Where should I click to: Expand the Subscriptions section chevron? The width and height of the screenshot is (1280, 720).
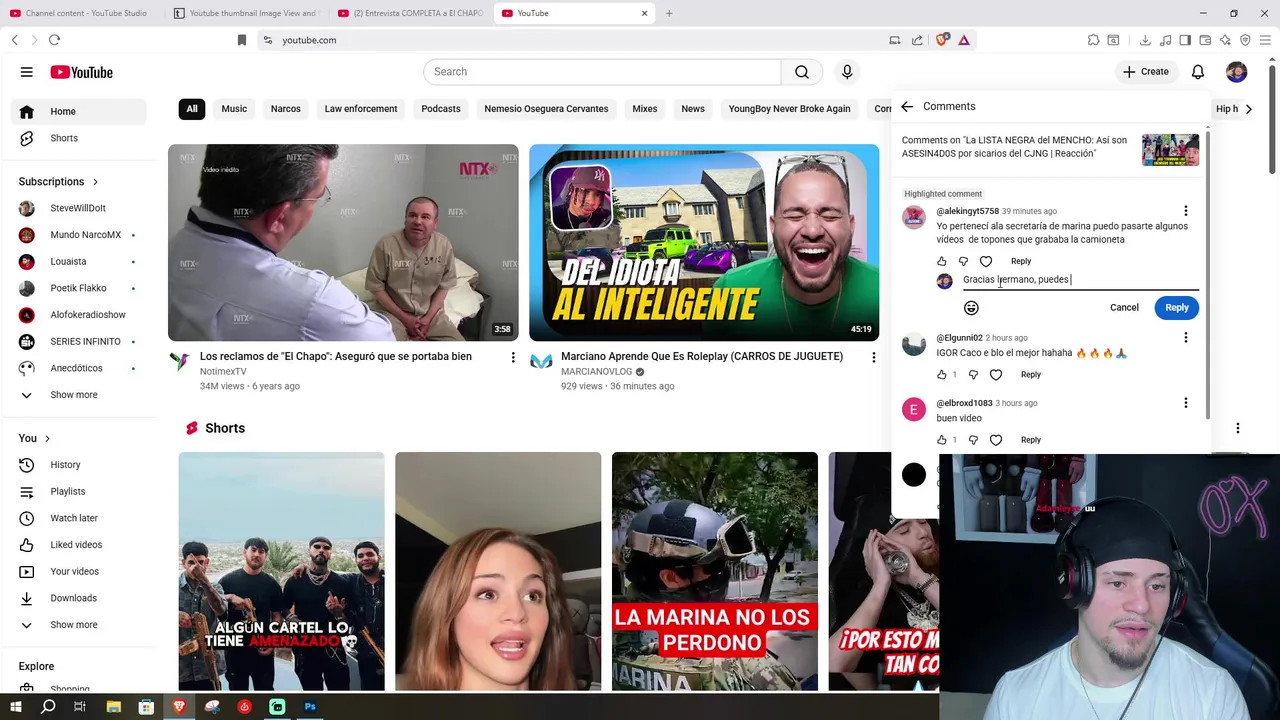[x=96, y=182]
